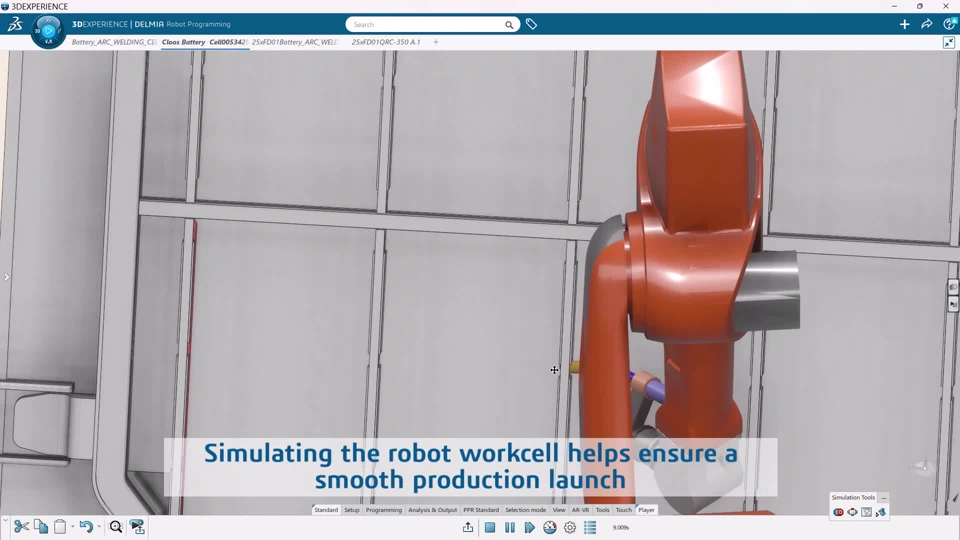The width and height of the screenshot is (960, 540).
Task: Click the Simulation Tools panel title
Action: click(x=853, y=498)
